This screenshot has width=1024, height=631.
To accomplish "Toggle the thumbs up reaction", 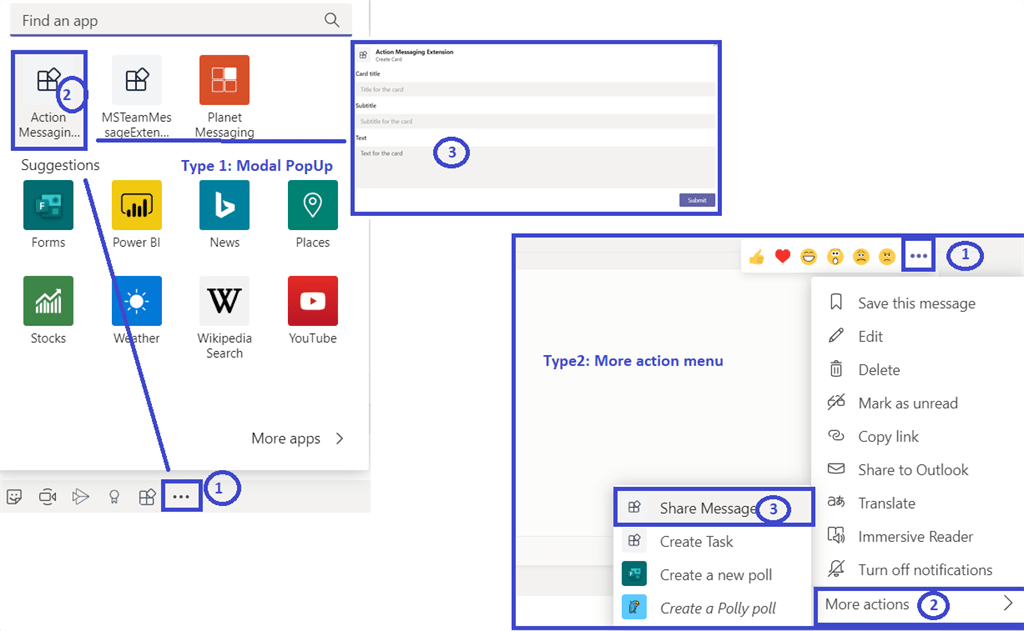I will click(756, 256).
